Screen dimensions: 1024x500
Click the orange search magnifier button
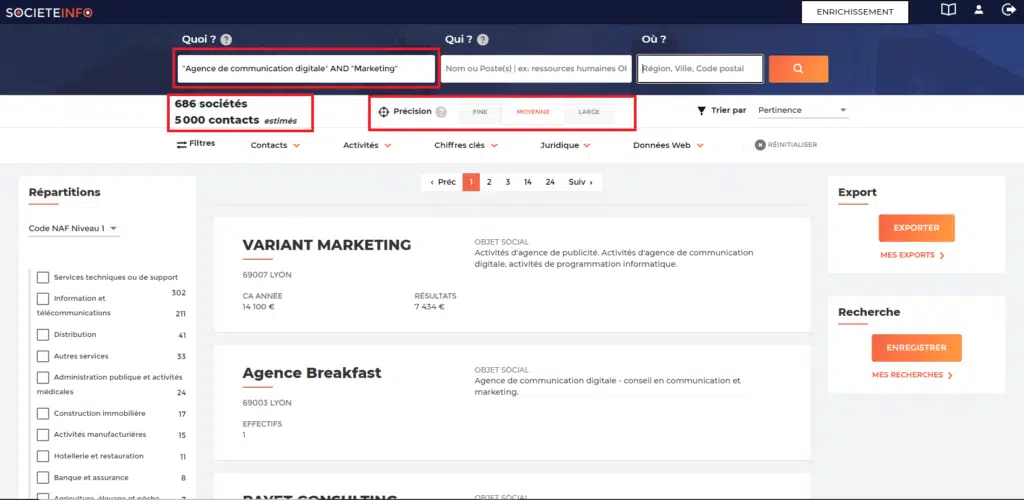click(798, 69)
